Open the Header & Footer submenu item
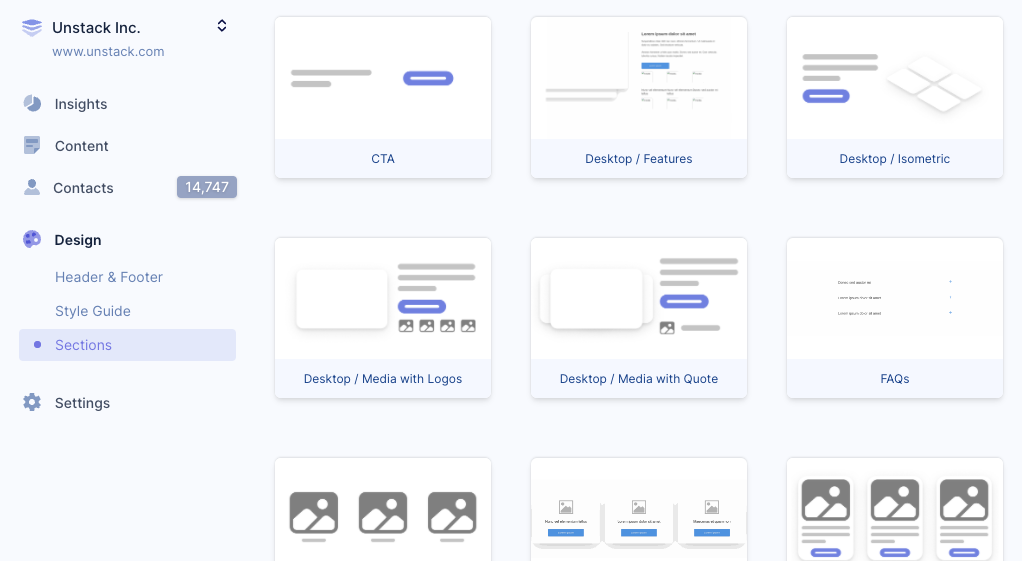1022x561 pixels. 109,277
